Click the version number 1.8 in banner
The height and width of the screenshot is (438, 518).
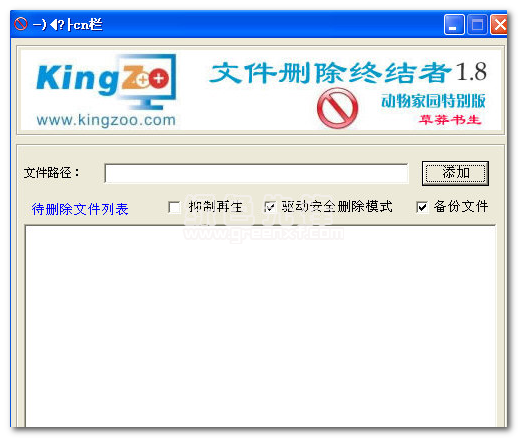coord(471,72)
